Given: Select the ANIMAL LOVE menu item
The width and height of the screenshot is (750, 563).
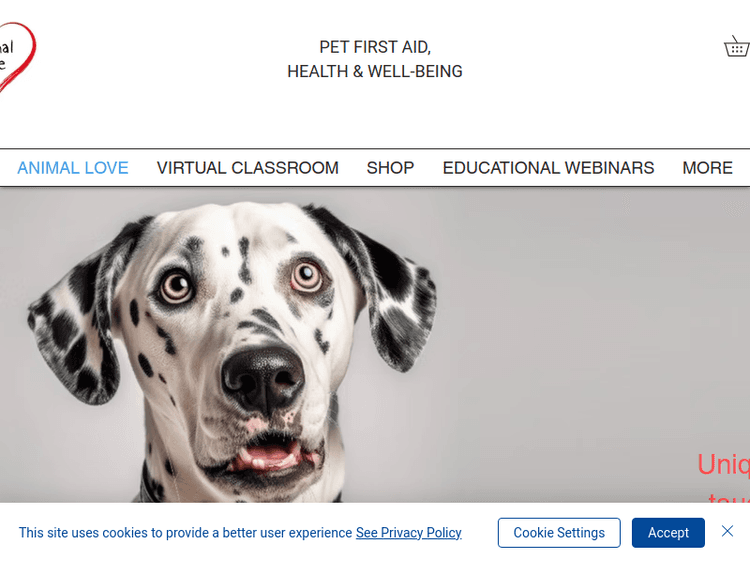Looking at the screenshot, I should [73, 168].
